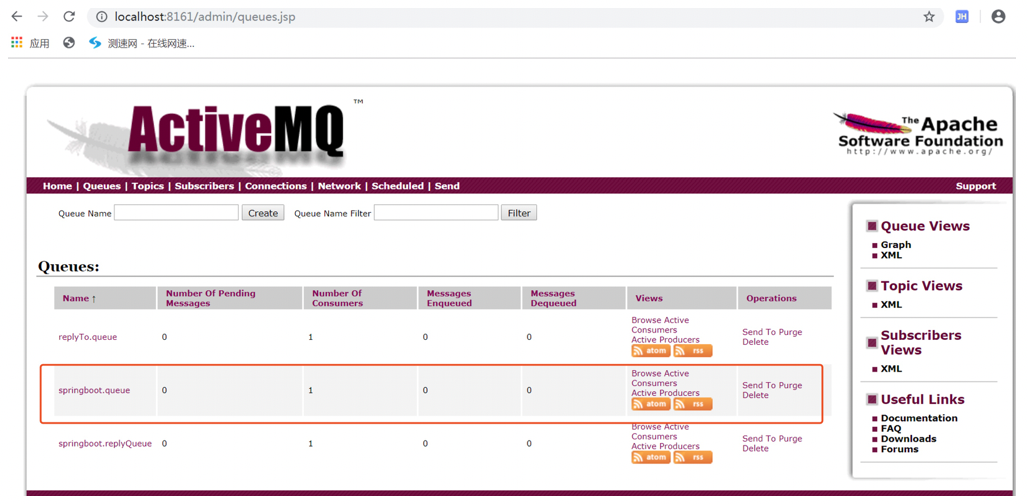Open the Subscribers menu item
The height and width of the screenshot is (504, 1028).
point(204,186)
